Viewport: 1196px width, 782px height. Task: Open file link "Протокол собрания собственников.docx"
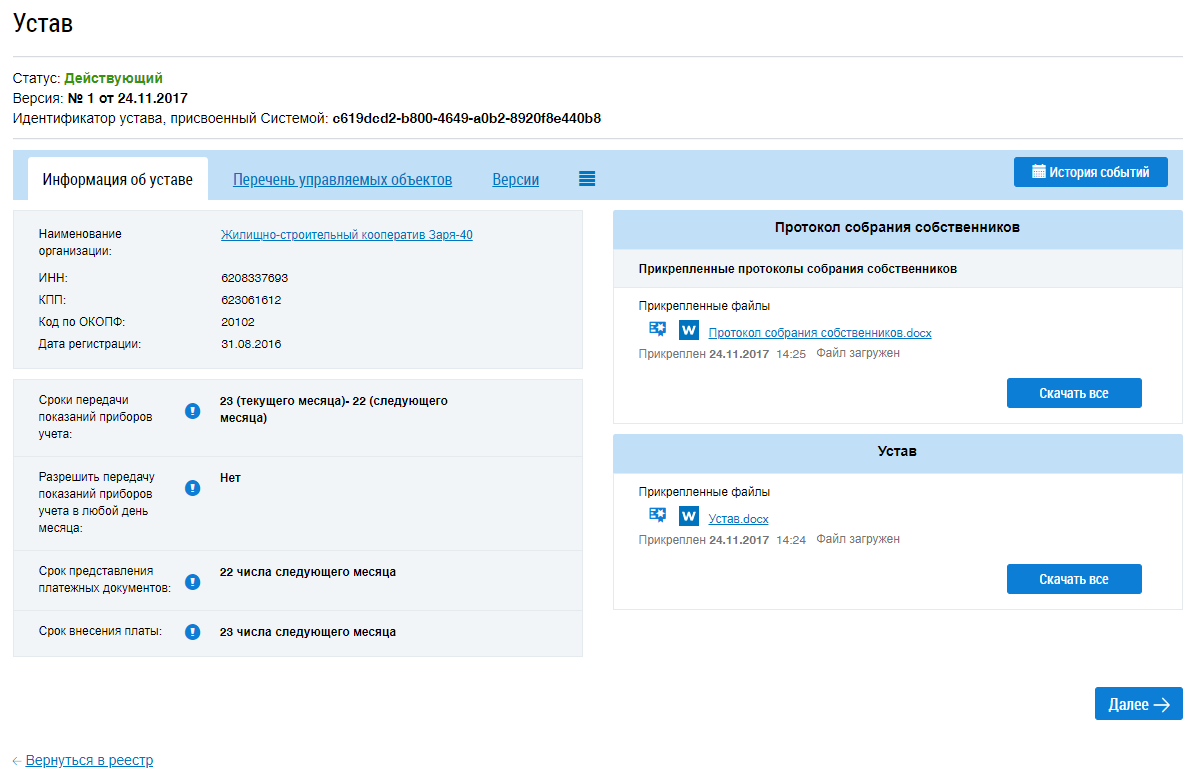coord(819,333)
